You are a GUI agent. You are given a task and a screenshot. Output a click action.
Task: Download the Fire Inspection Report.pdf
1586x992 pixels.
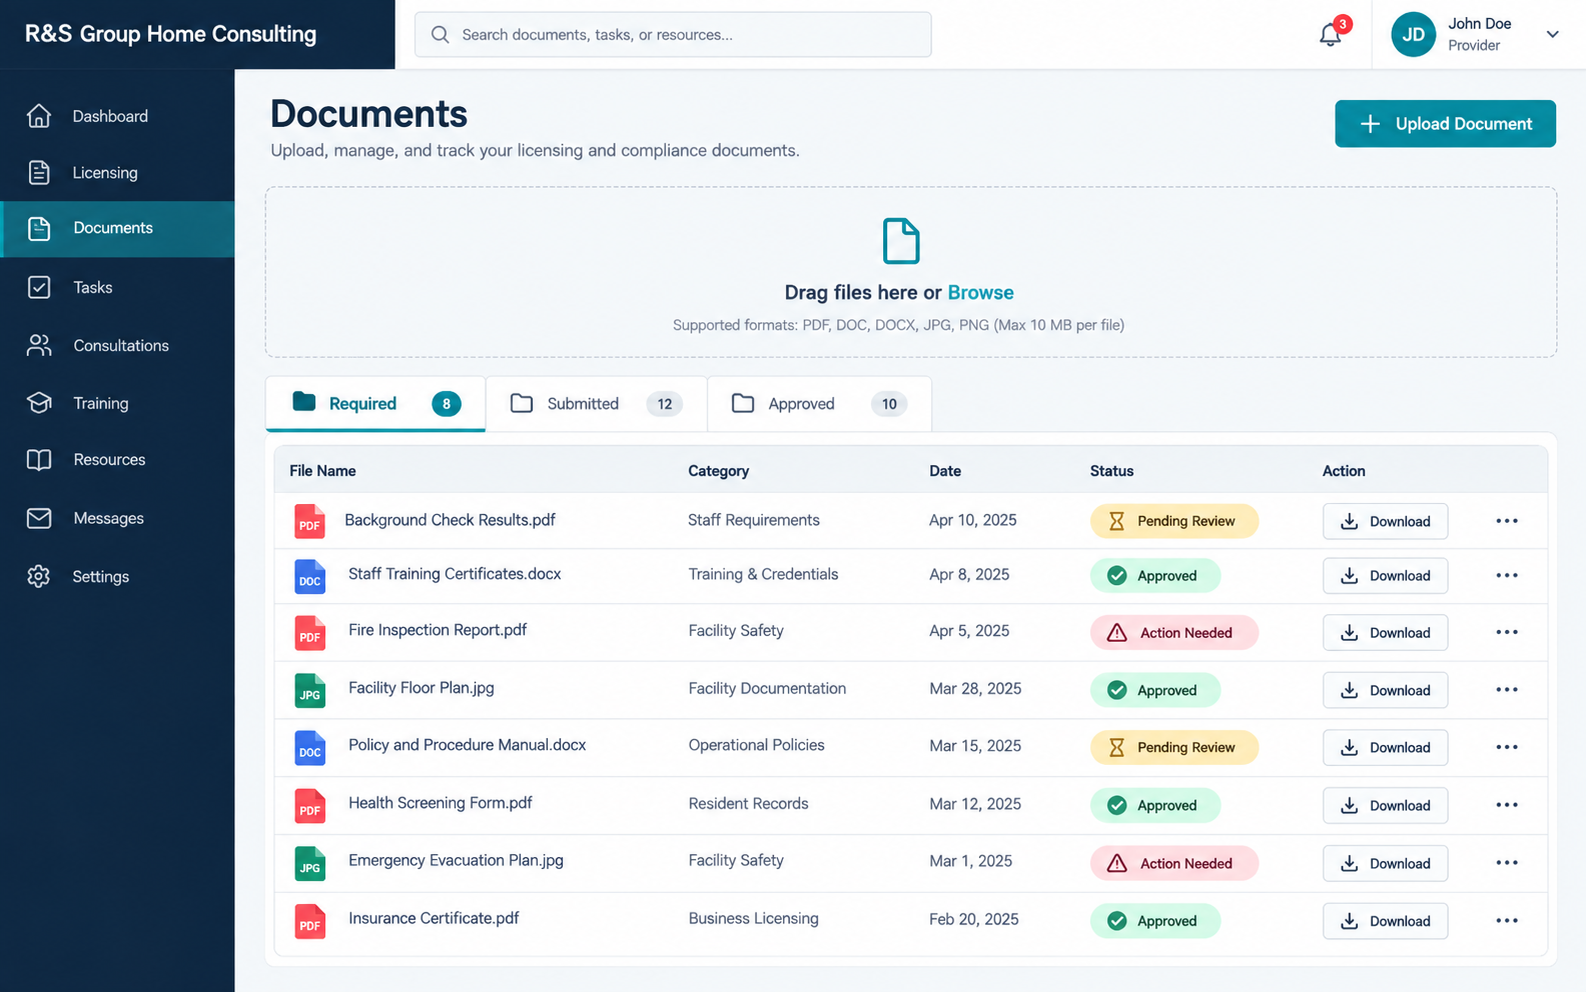[x=1385, y=633]
